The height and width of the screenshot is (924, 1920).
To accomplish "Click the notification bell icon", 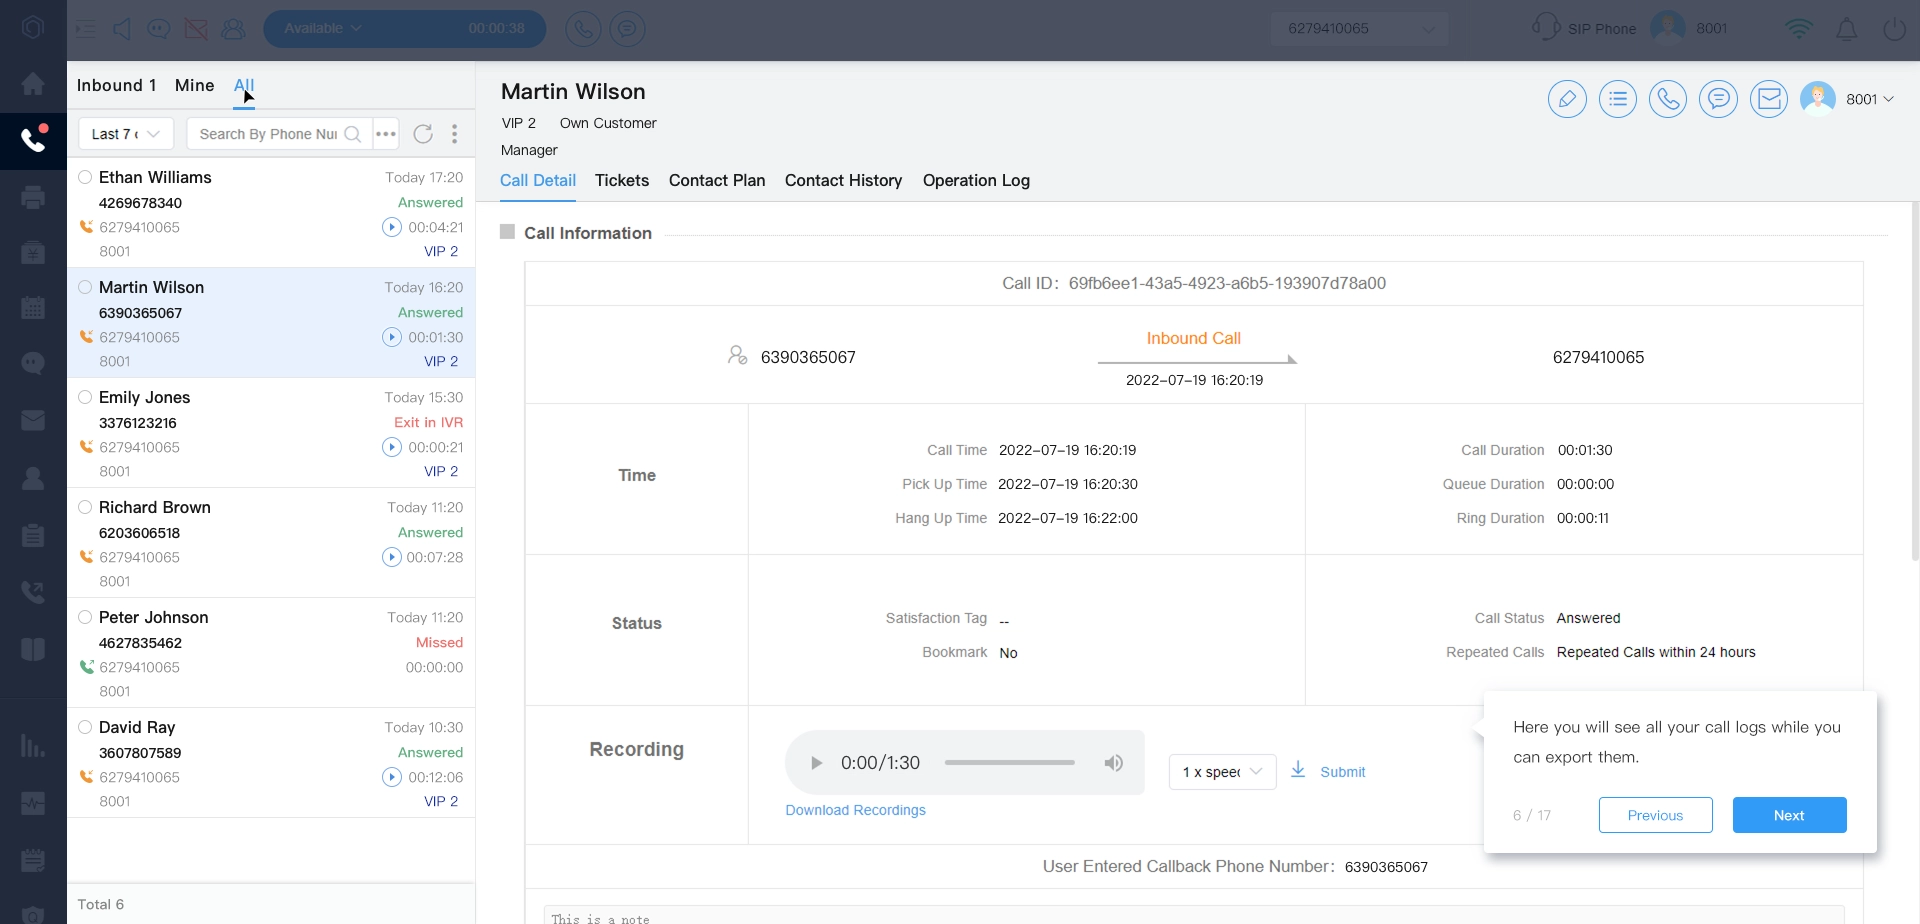I will 1846,29.
